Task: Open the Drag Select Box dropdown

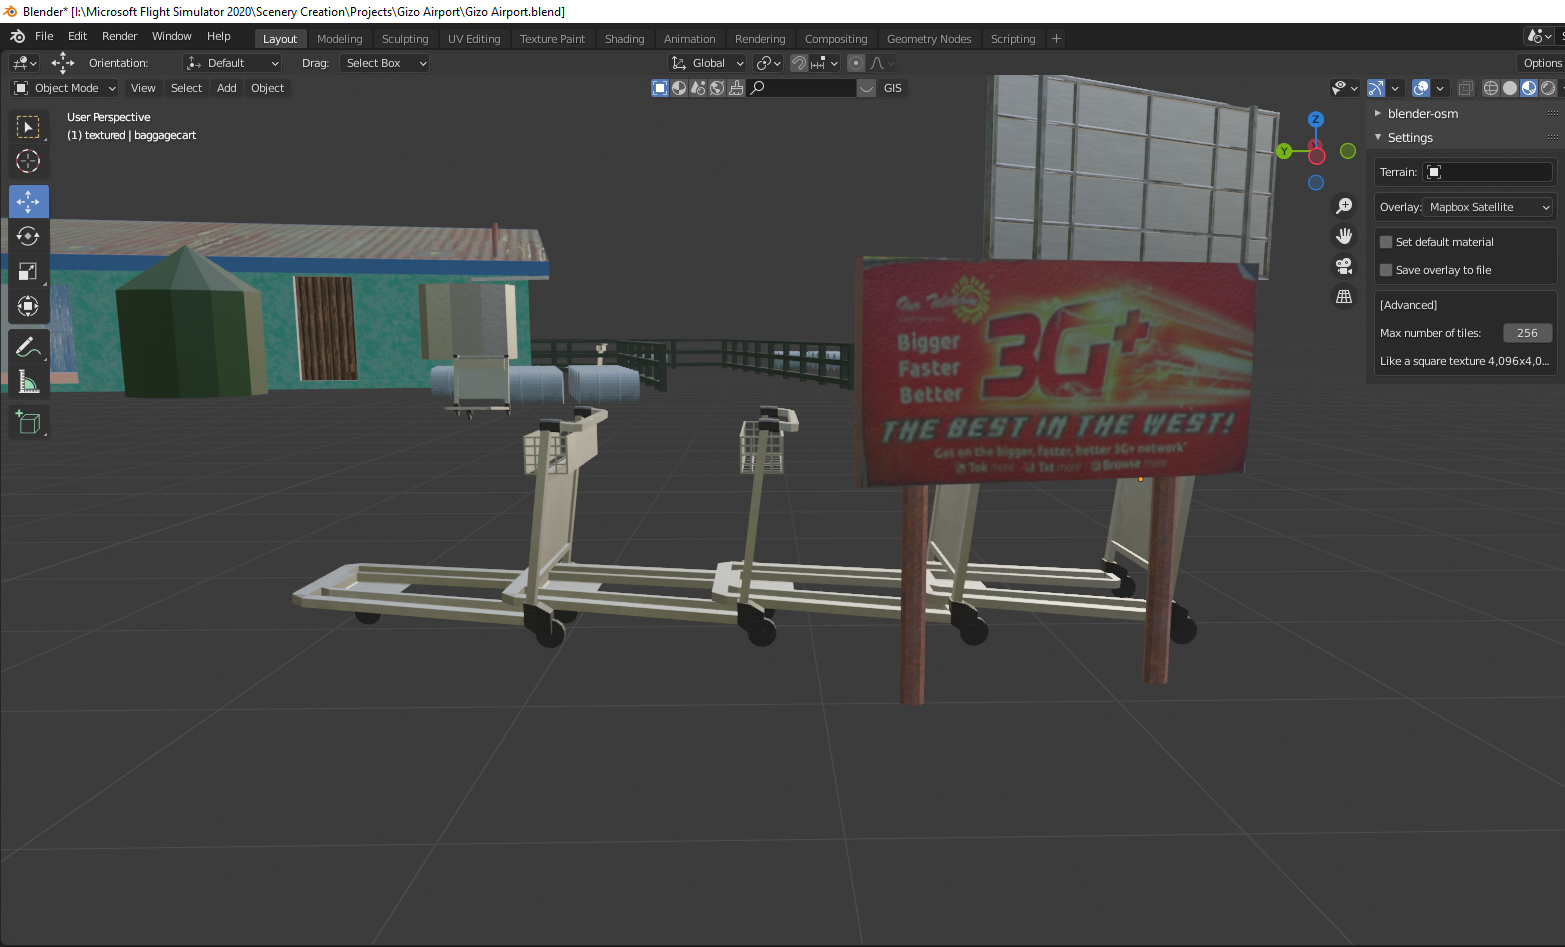Action: coord(385,63)
